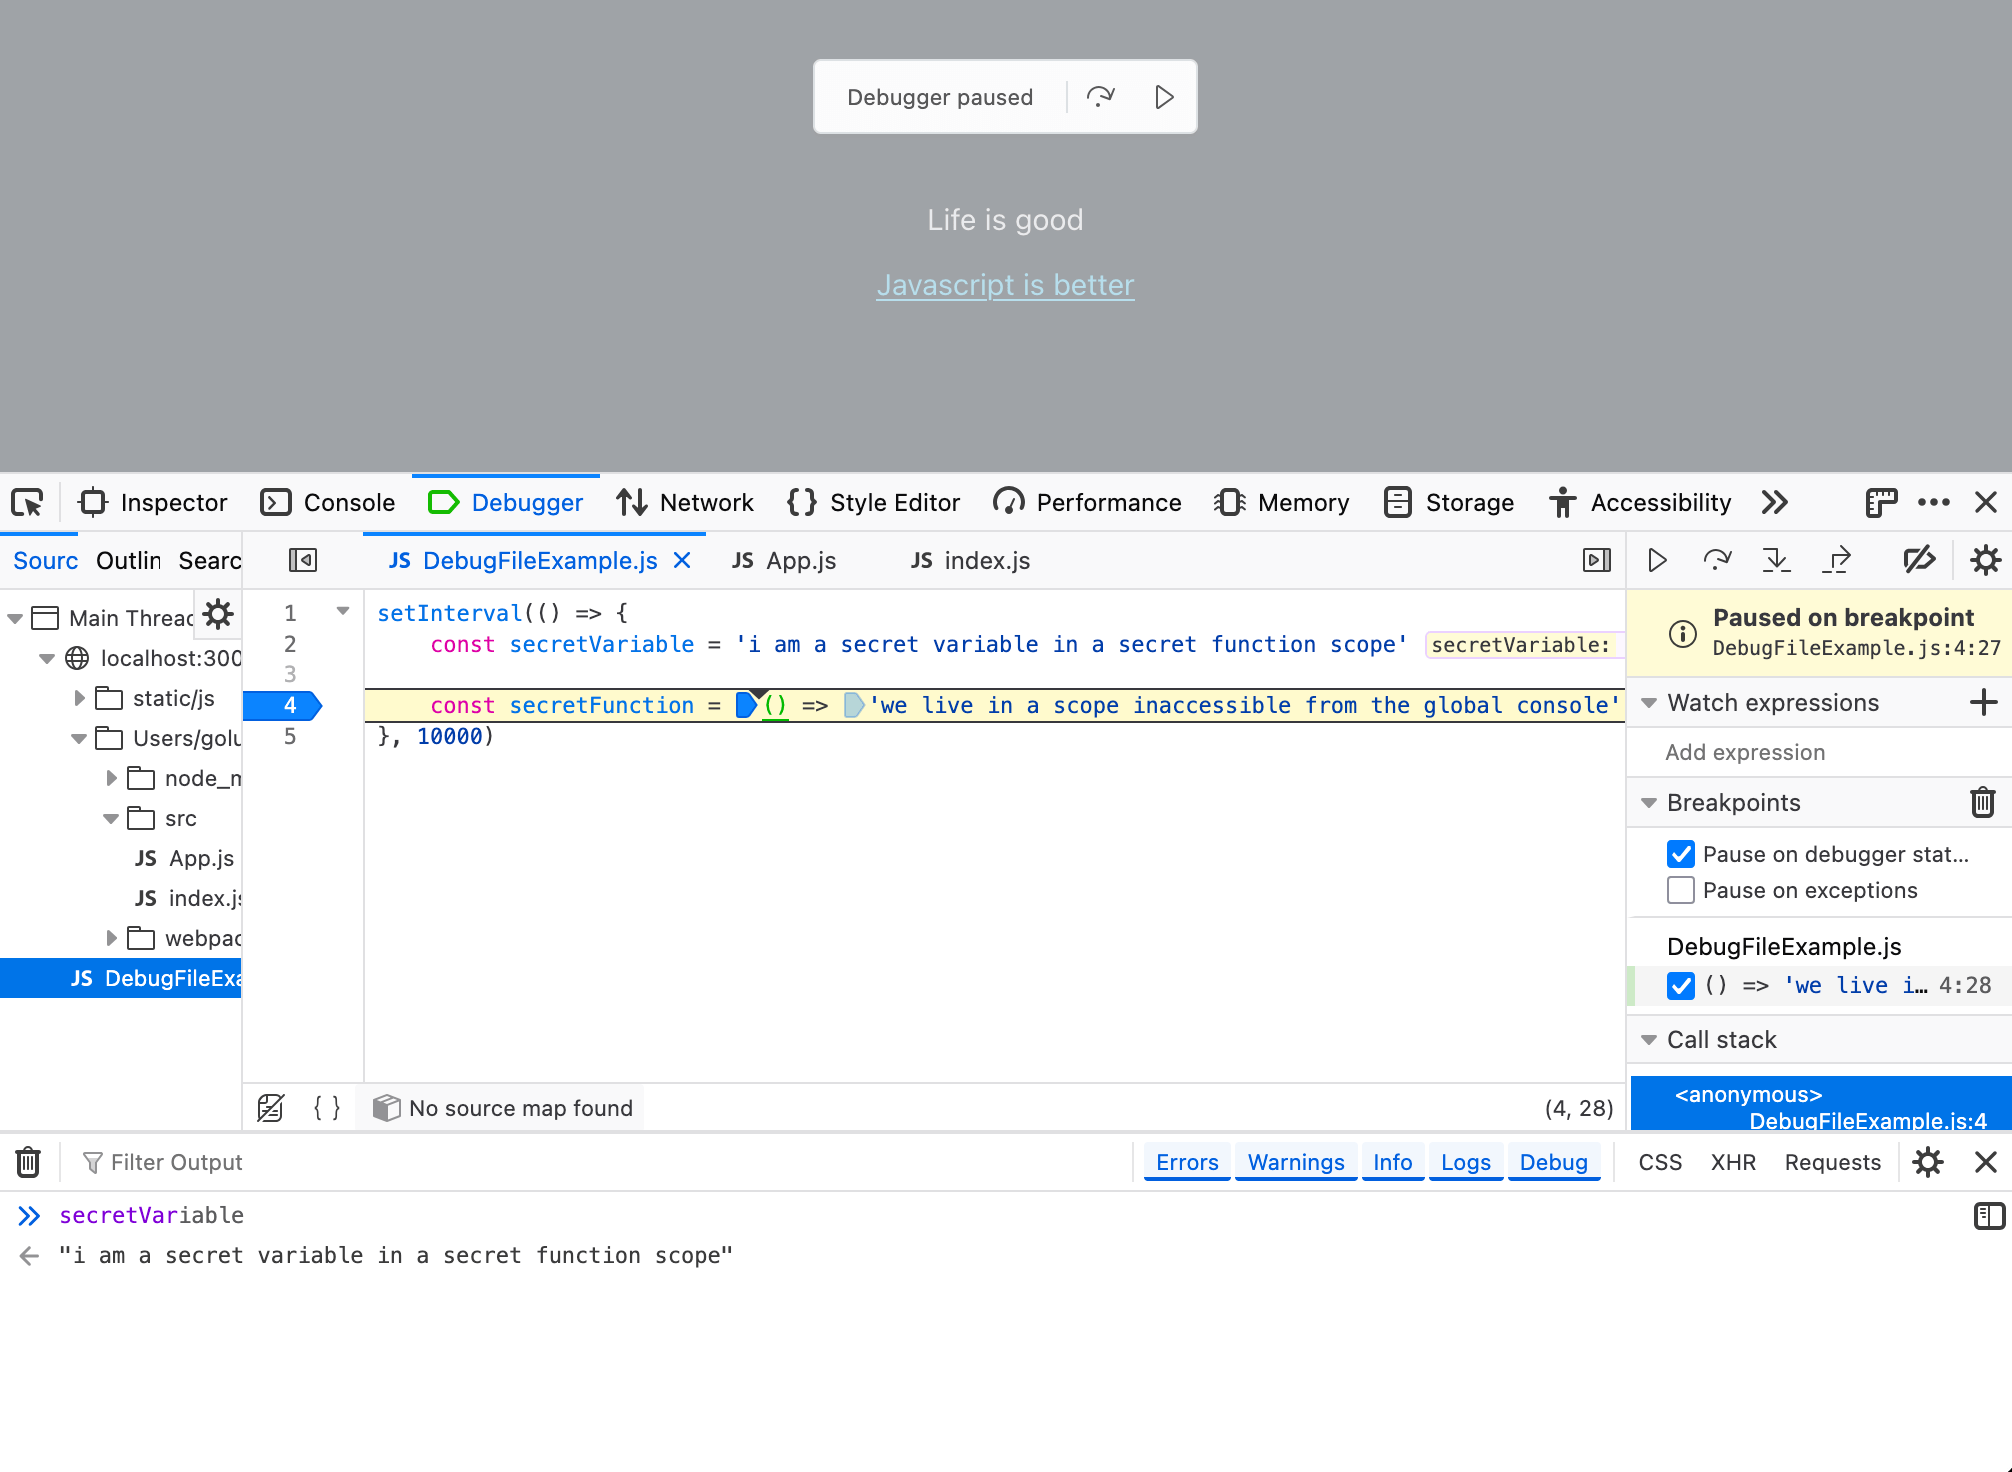Toggle pretty print on the source

pos(325,1107)
